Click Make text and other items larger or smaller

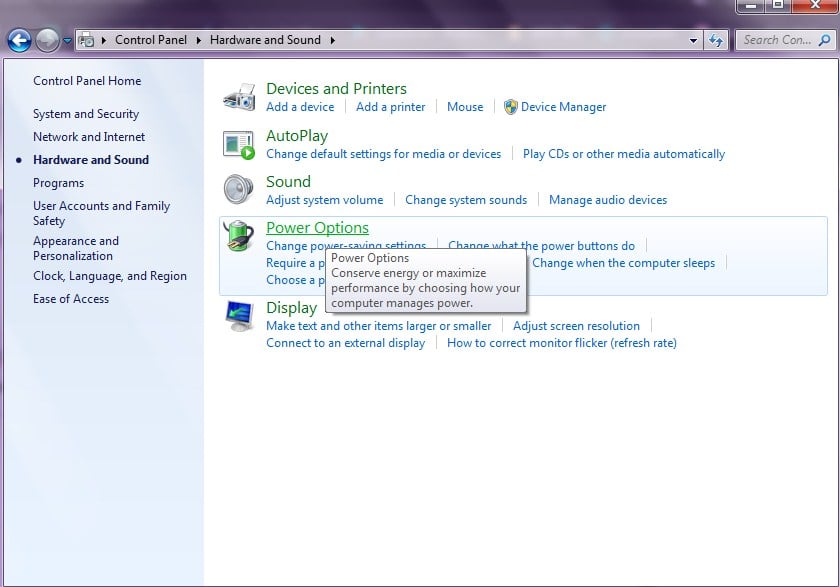point(379,326)
